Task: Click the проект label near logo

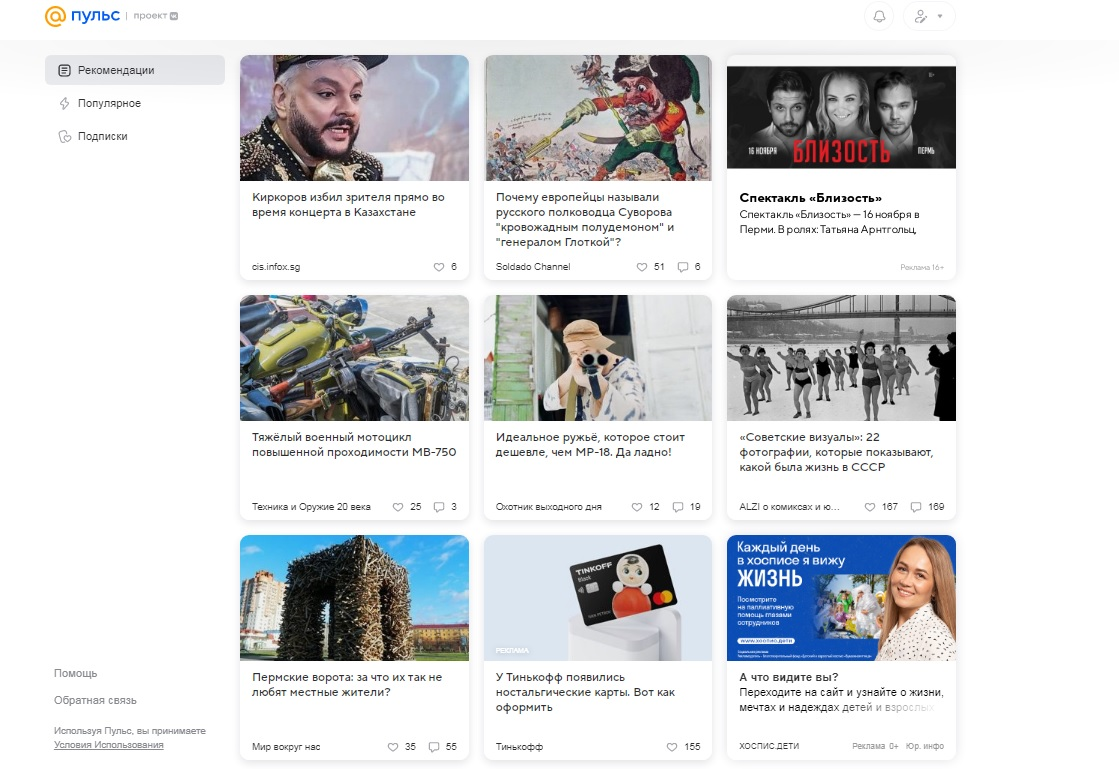Action: 150,16
